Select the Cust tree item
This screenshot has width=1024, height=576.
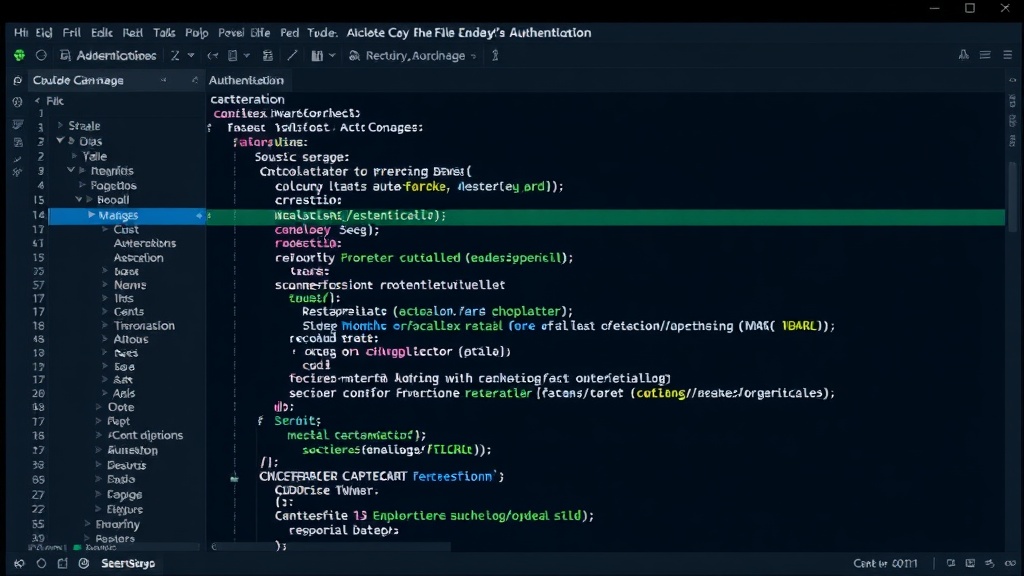(x=125, y=229)
